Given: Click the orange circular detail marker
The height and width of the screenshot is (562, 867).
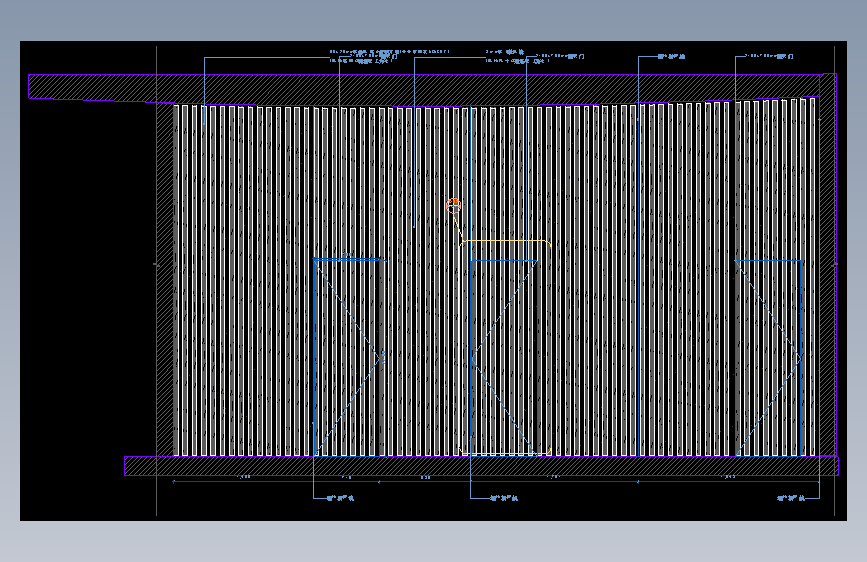Looking at the screenshot, I should (x=453, y=206).
